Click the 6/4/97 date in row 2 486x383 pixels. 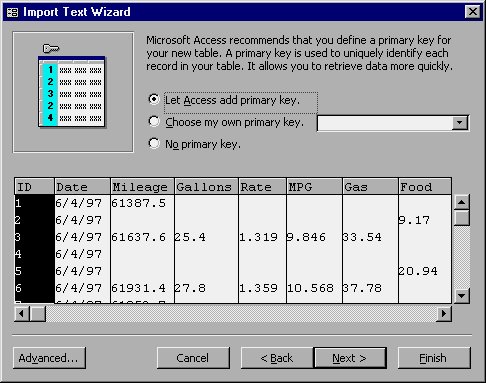click(79, 220)
